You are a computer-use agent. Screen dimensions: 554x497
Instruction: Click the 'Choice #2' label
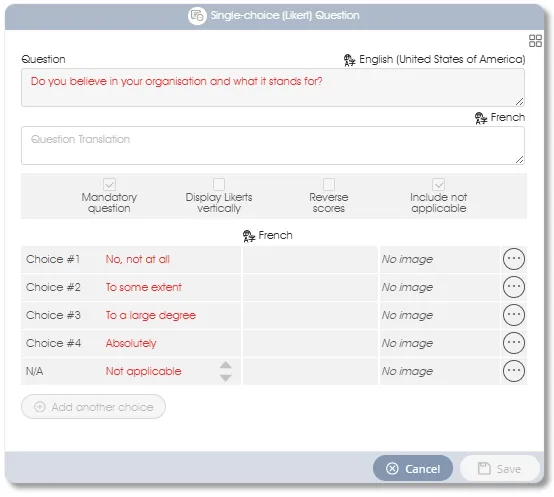53,287
